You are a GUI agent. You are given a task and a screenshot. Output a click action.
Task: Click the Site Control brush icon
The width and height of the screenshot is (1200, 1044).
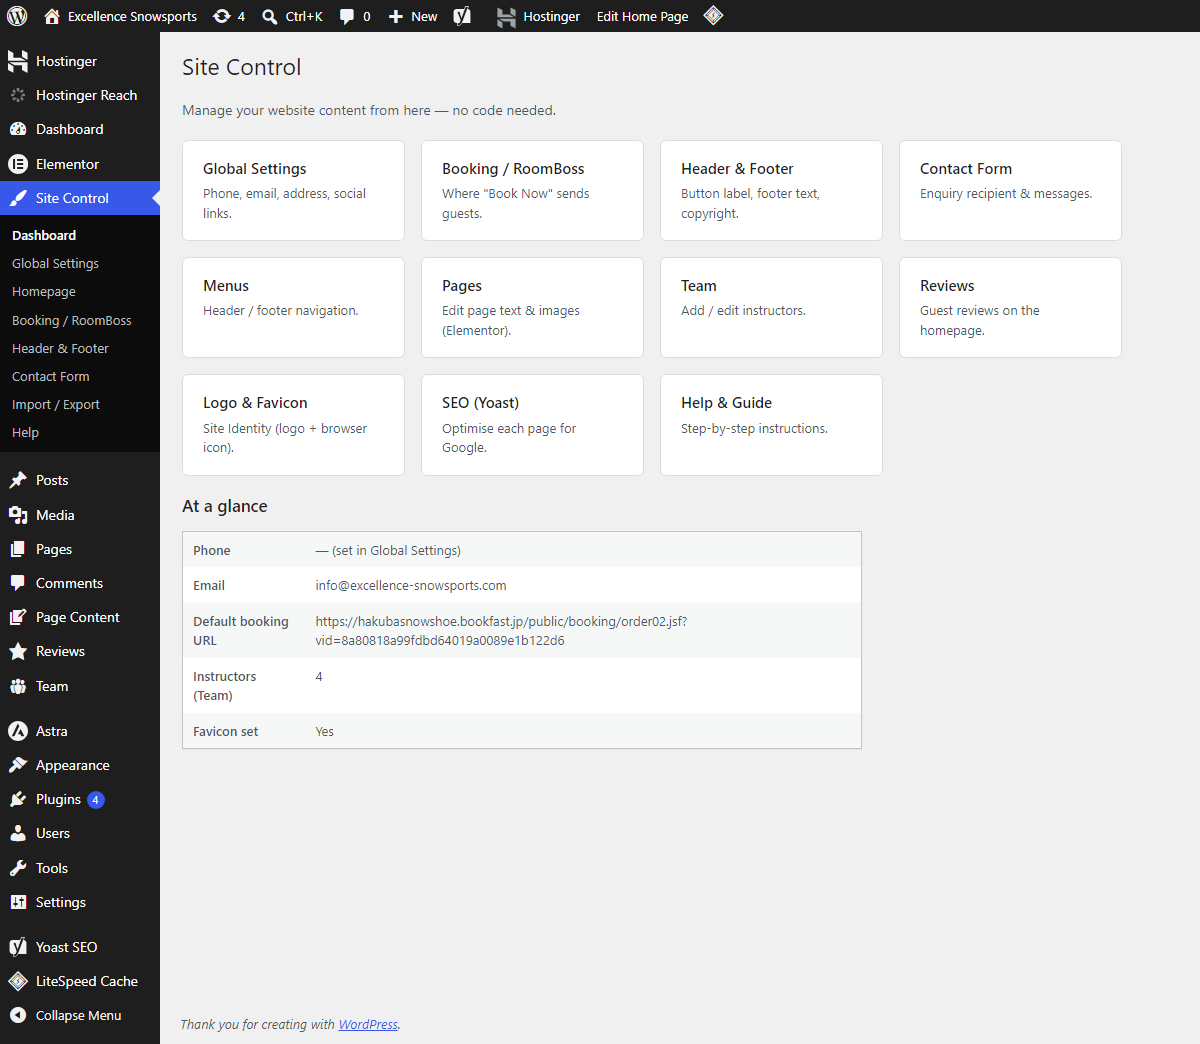pyautogui.click(x=18, y=198)
